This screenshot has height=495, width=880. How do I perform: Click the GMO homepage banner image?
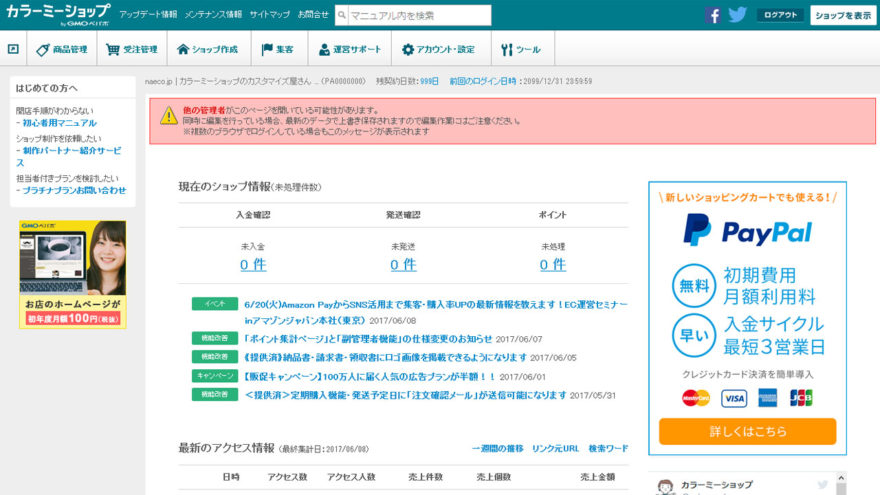72,274
